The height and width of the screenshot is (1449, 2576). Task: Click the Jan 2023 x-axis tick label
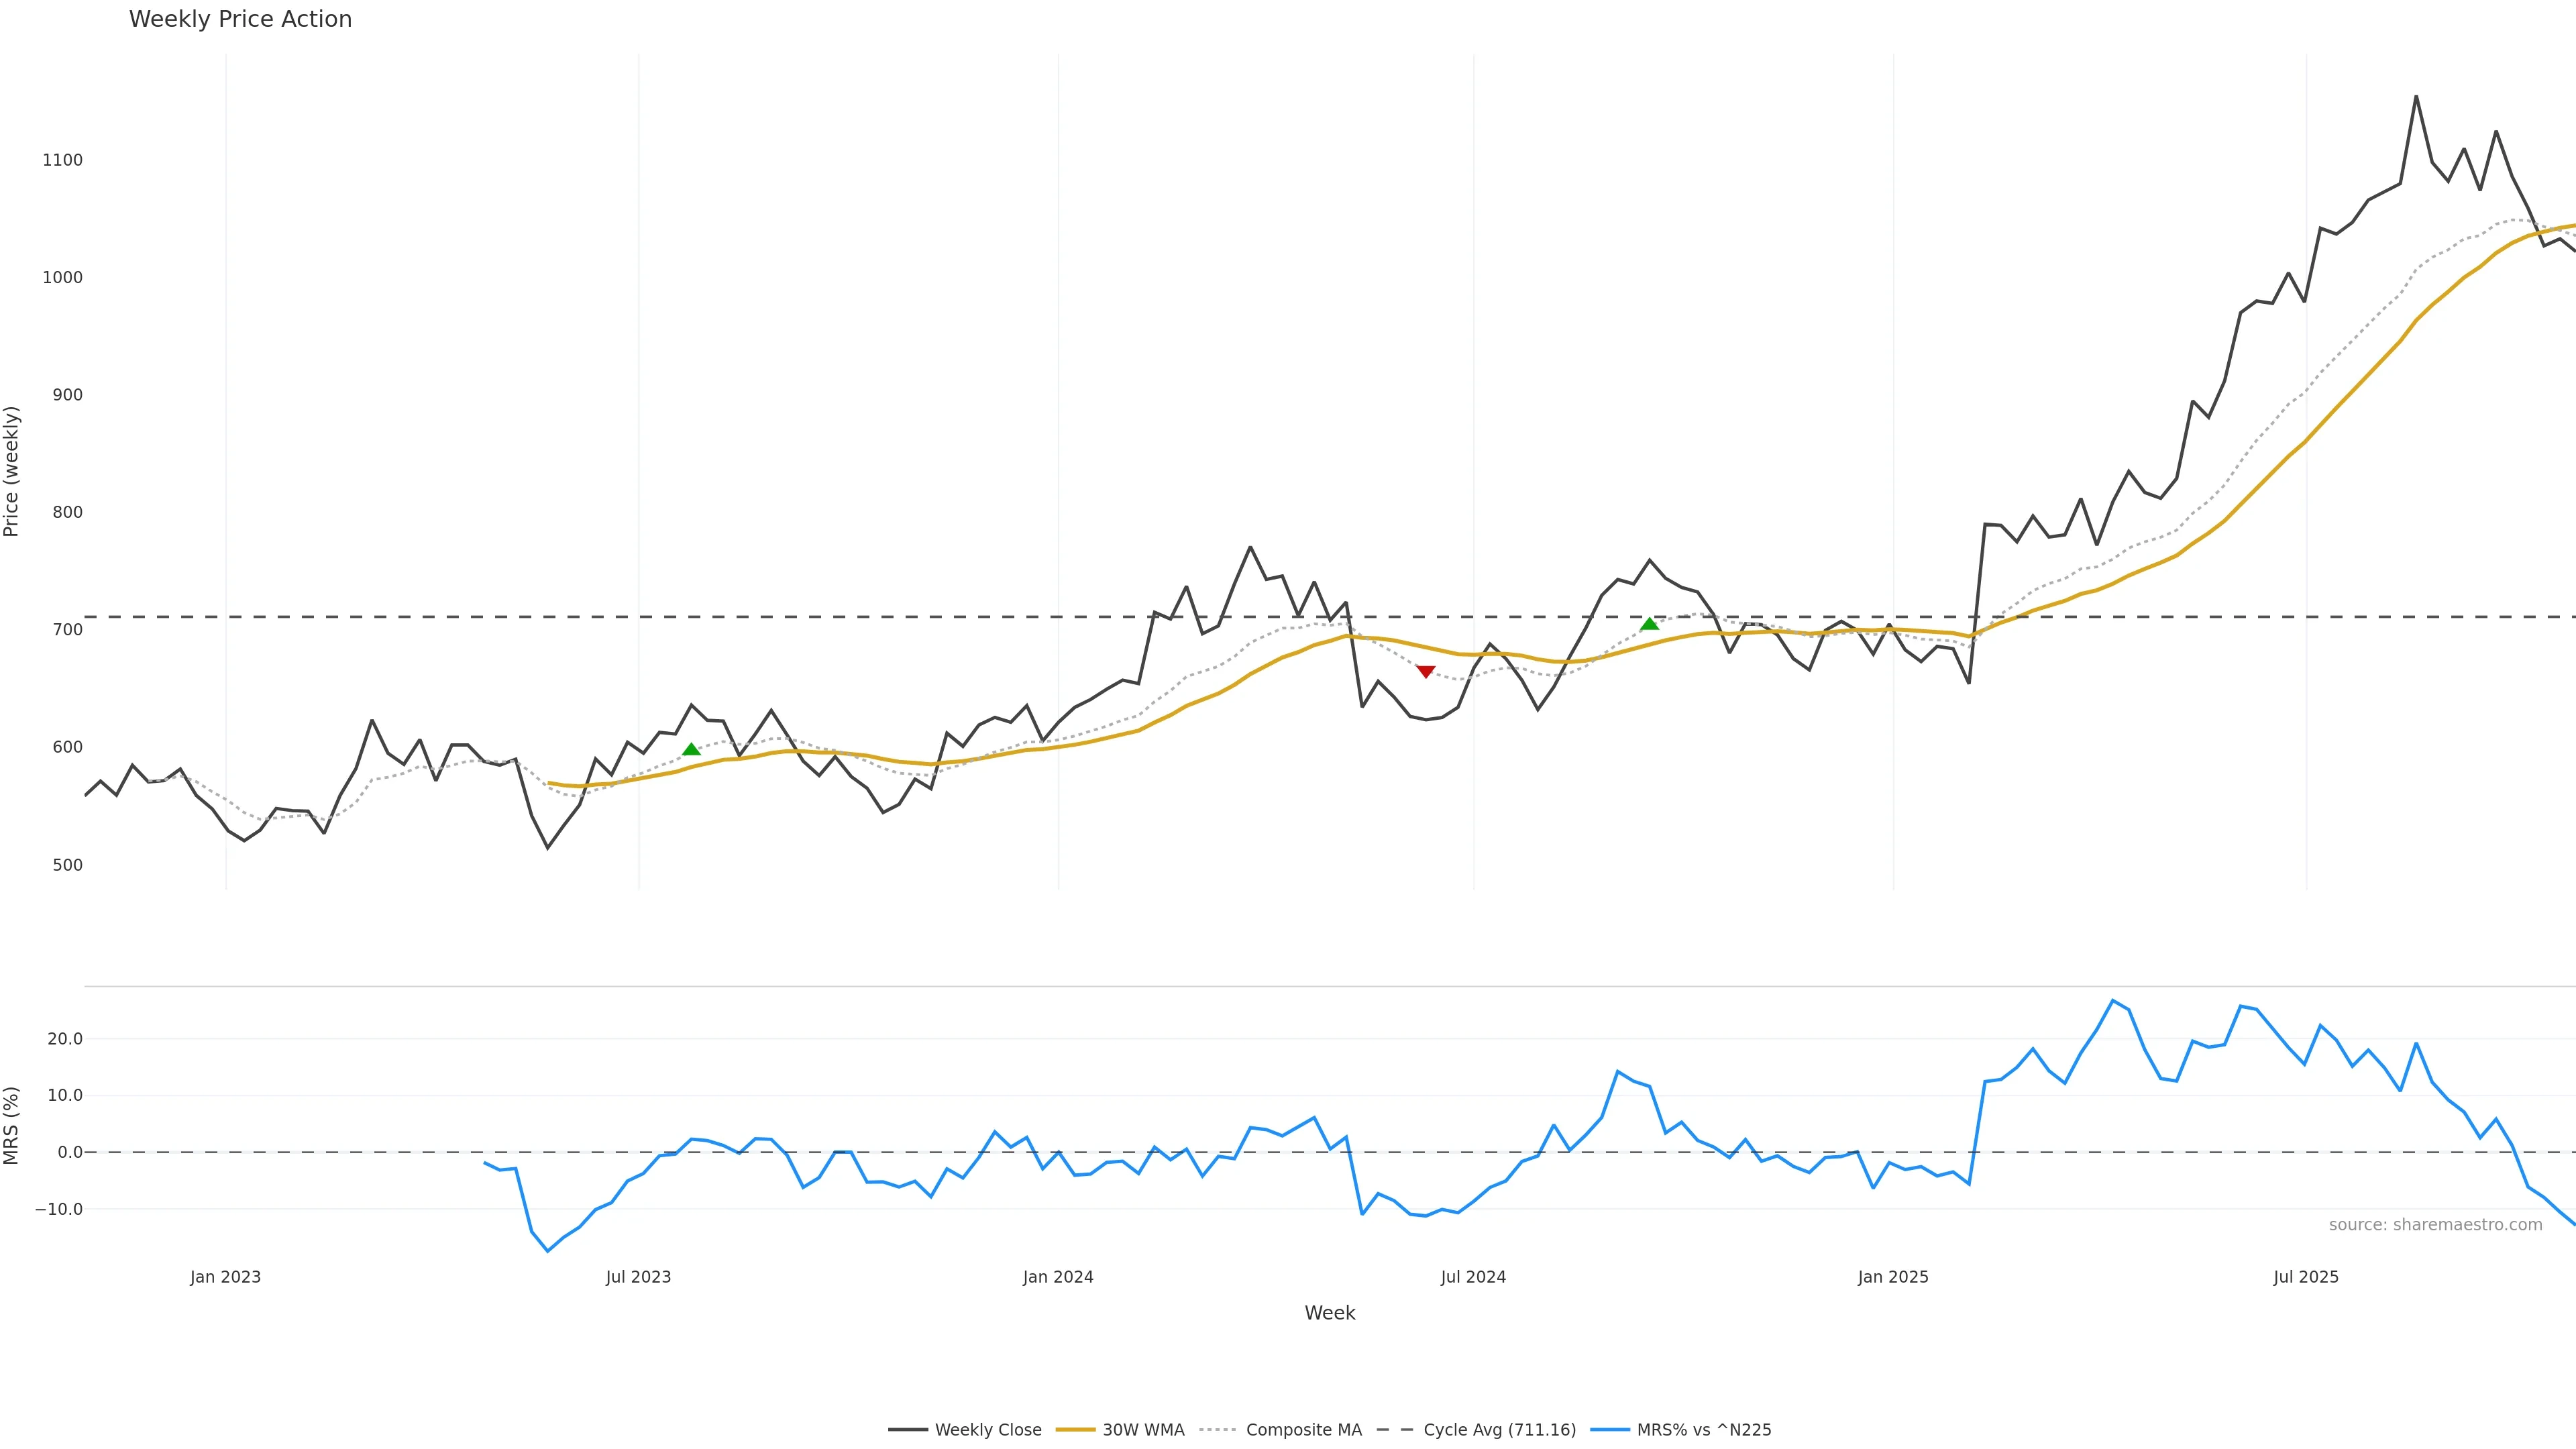(x=225, y=1277)
